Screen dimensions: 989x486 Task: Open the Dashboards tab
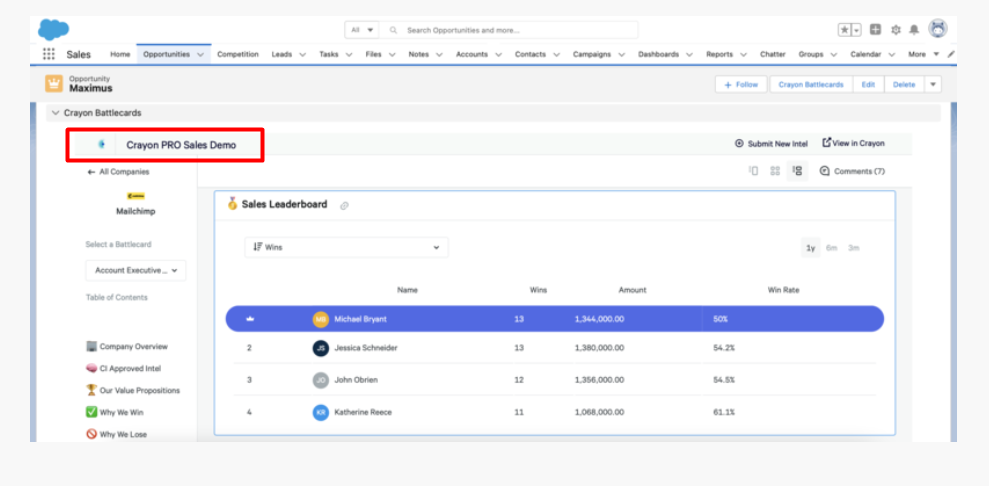point(658,54)
